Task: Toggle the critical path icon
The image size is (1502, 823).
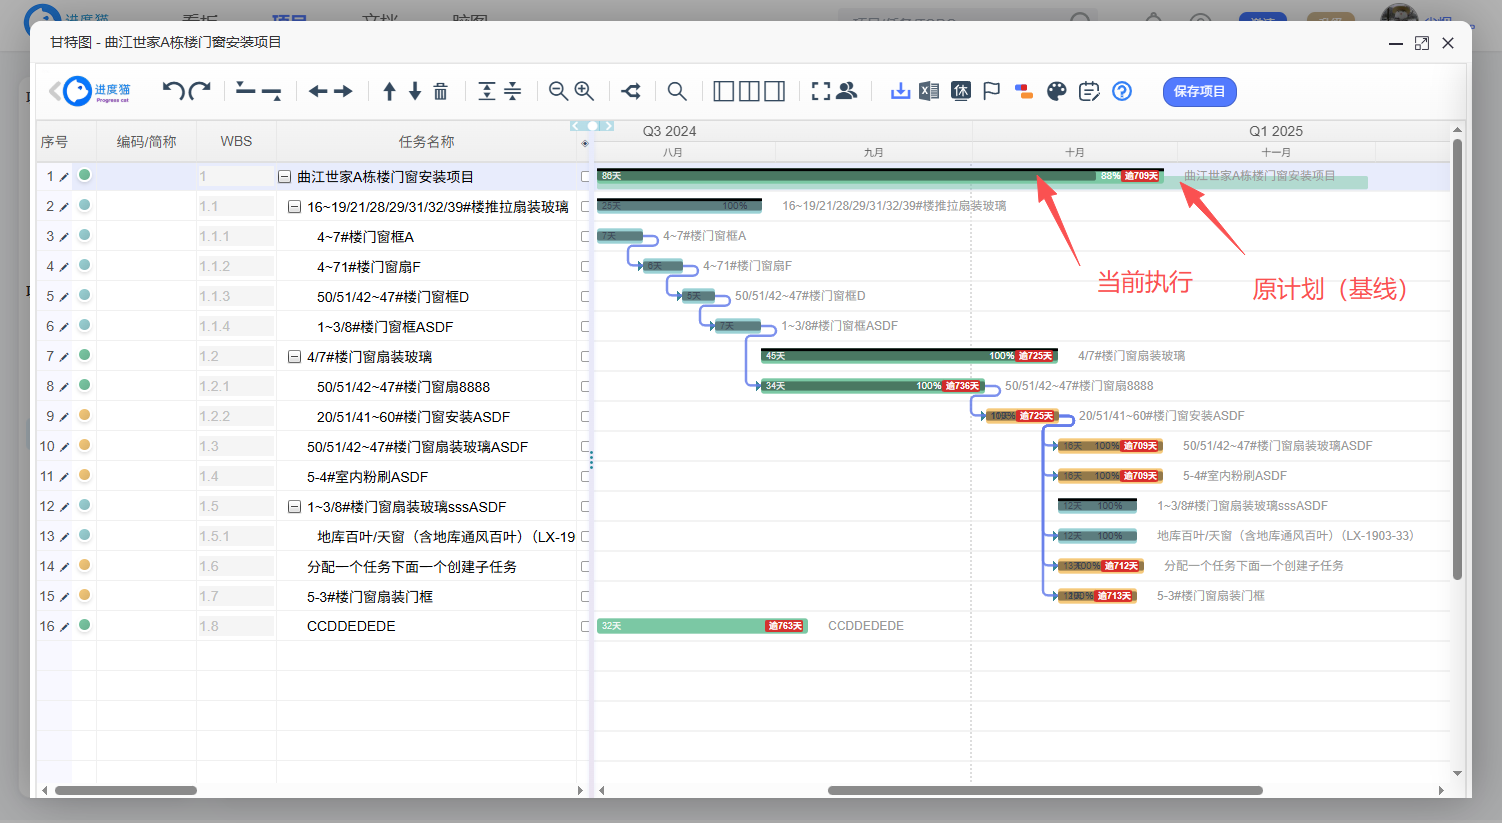Action: [x=631, y=91]
